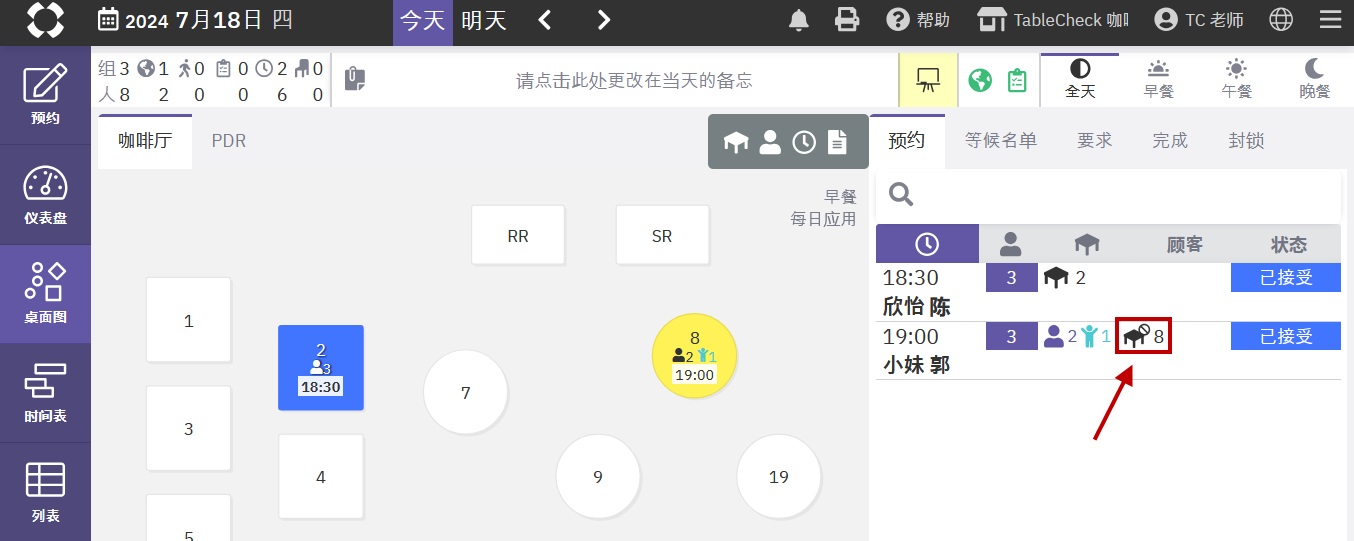Select table SR
The image size is (1354, 541).
click(662, 236)
